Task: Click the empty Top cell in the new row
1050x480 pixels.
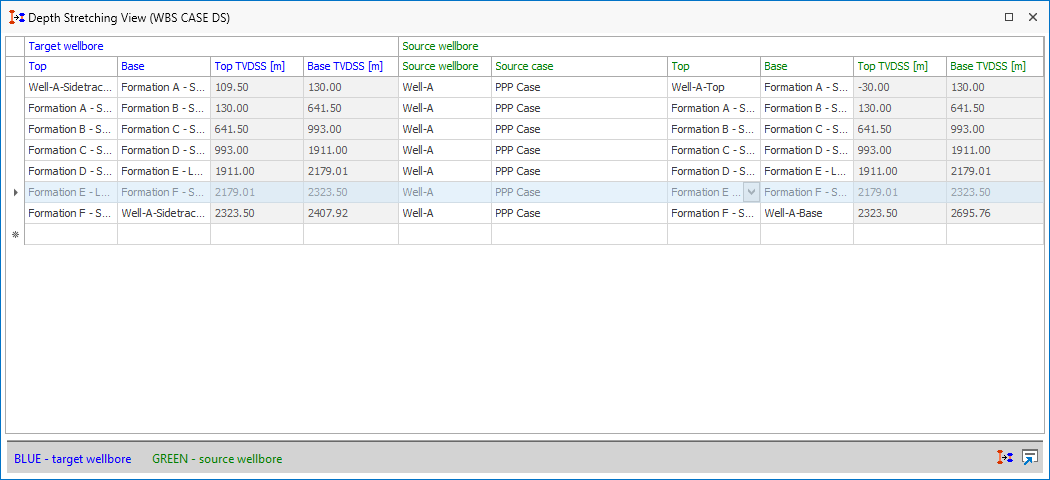Action: (x=71, y=234)
